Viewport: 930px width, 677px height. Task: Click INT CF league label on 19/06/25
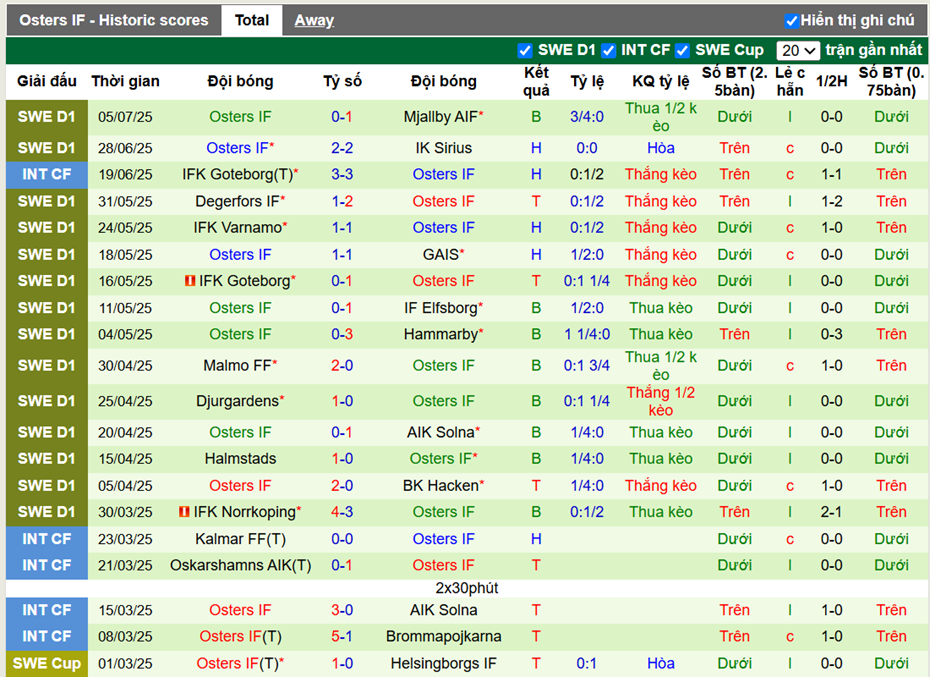(47, 174)
